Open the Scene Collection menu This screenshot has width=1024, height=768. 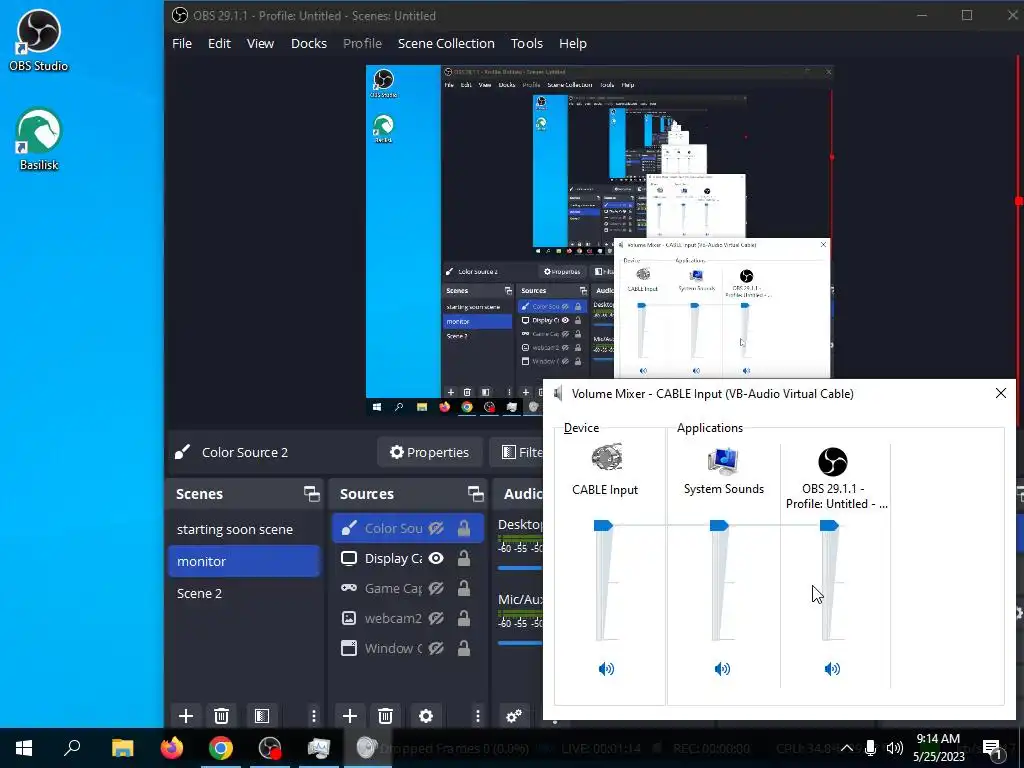[x=446, y=44]
